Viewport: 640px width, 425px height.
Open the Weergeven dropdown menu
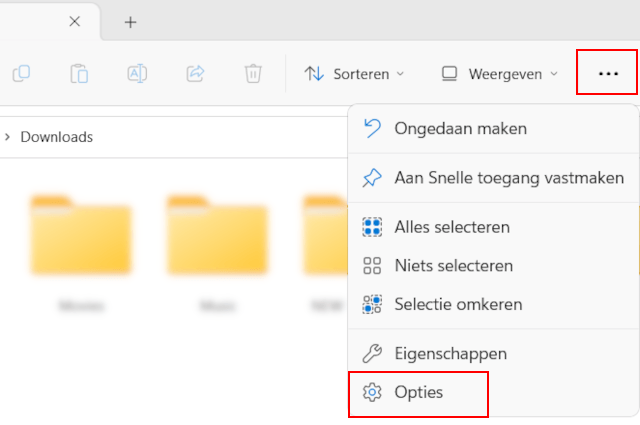pos(499,73)
